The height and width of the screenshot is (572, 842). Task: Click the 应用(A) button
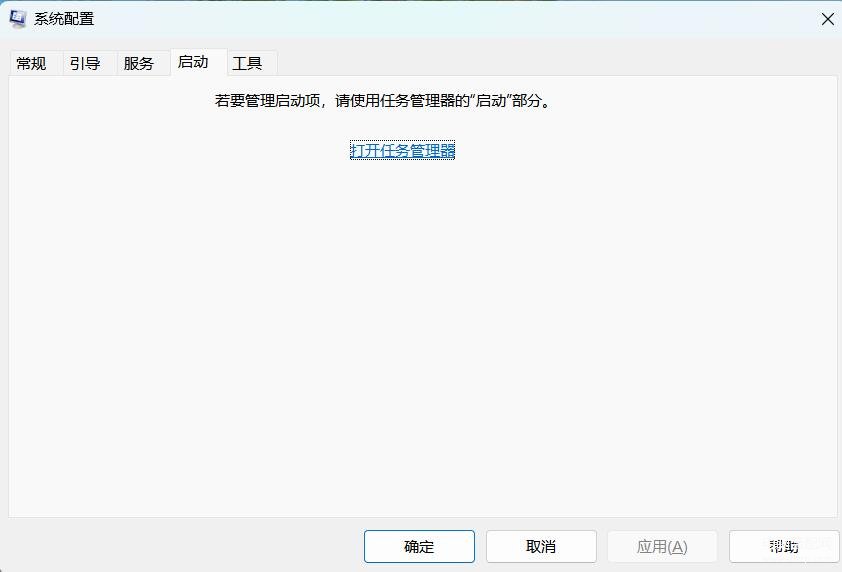pos(662,546)
